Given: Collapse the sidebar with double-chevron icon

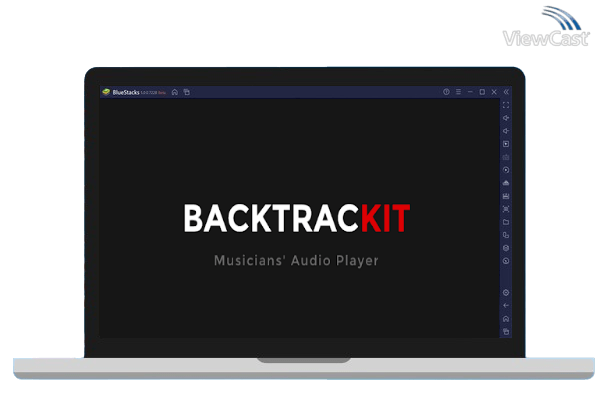Looking at the screenshot, I should pos(506,92).
